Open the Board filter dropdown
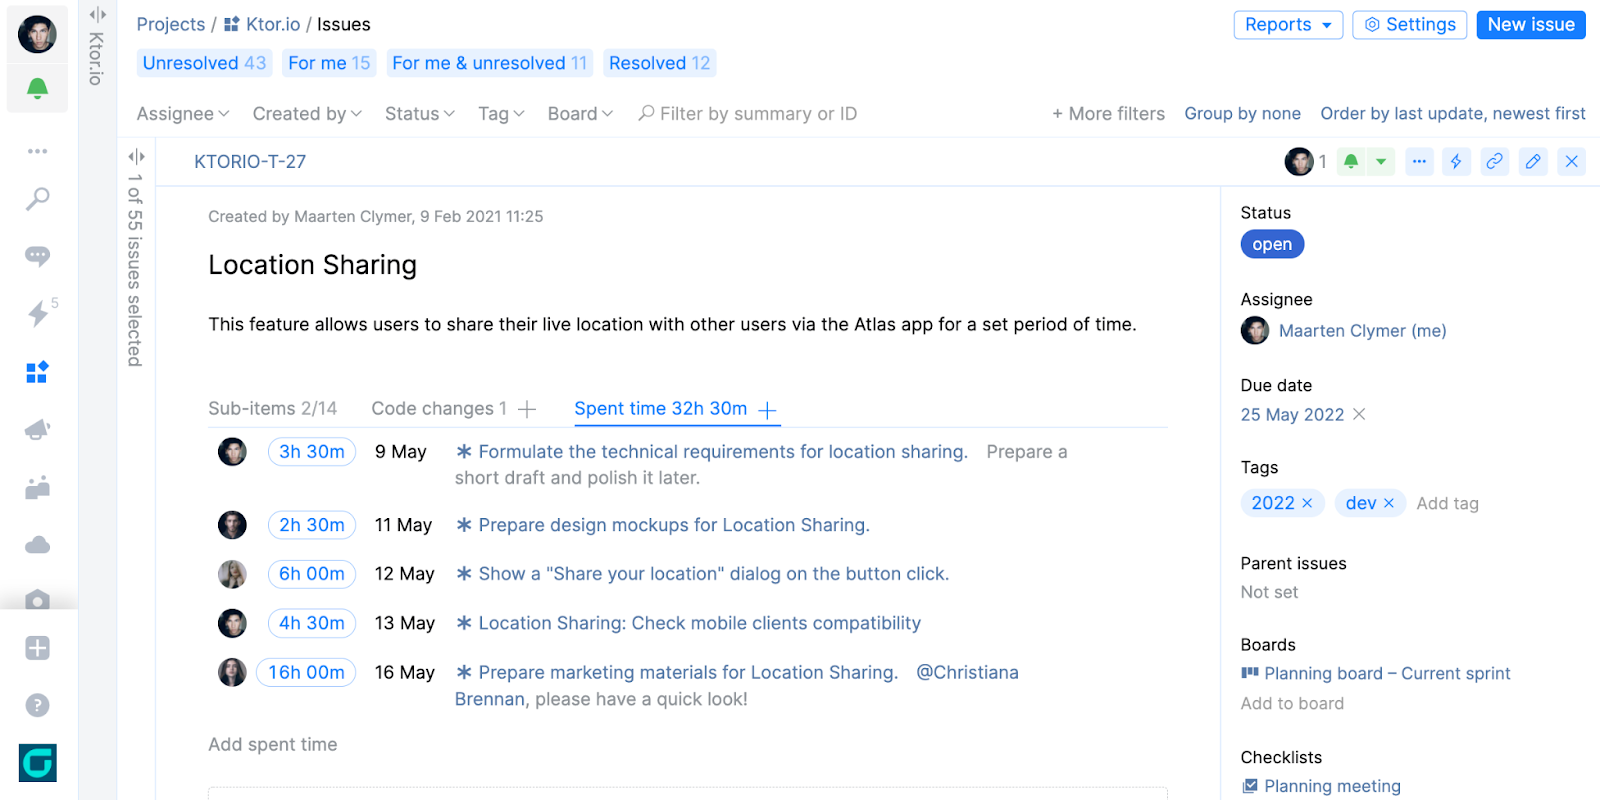Screen dimensions: 1600x800 click(580, 114)
